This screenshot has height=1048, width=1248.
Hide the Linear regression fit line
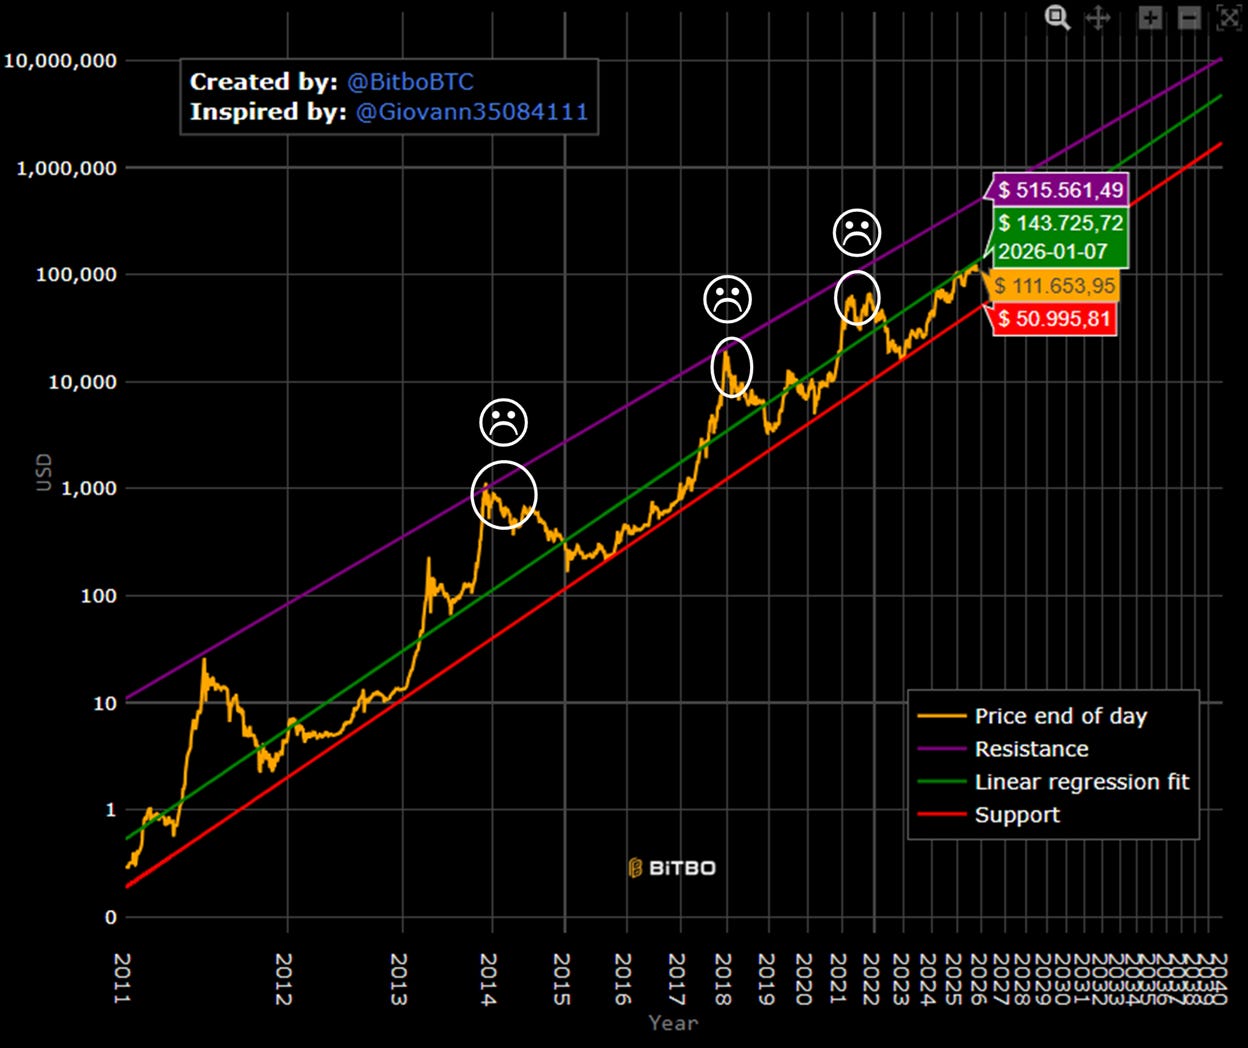(1081, 782)
